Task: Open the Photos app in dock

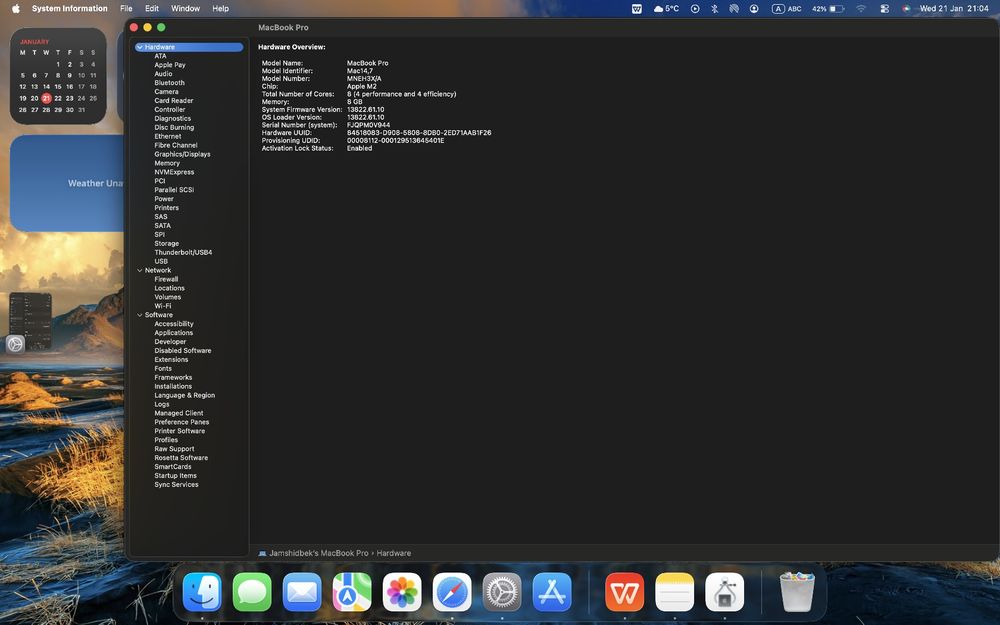Action: [402, 592]
